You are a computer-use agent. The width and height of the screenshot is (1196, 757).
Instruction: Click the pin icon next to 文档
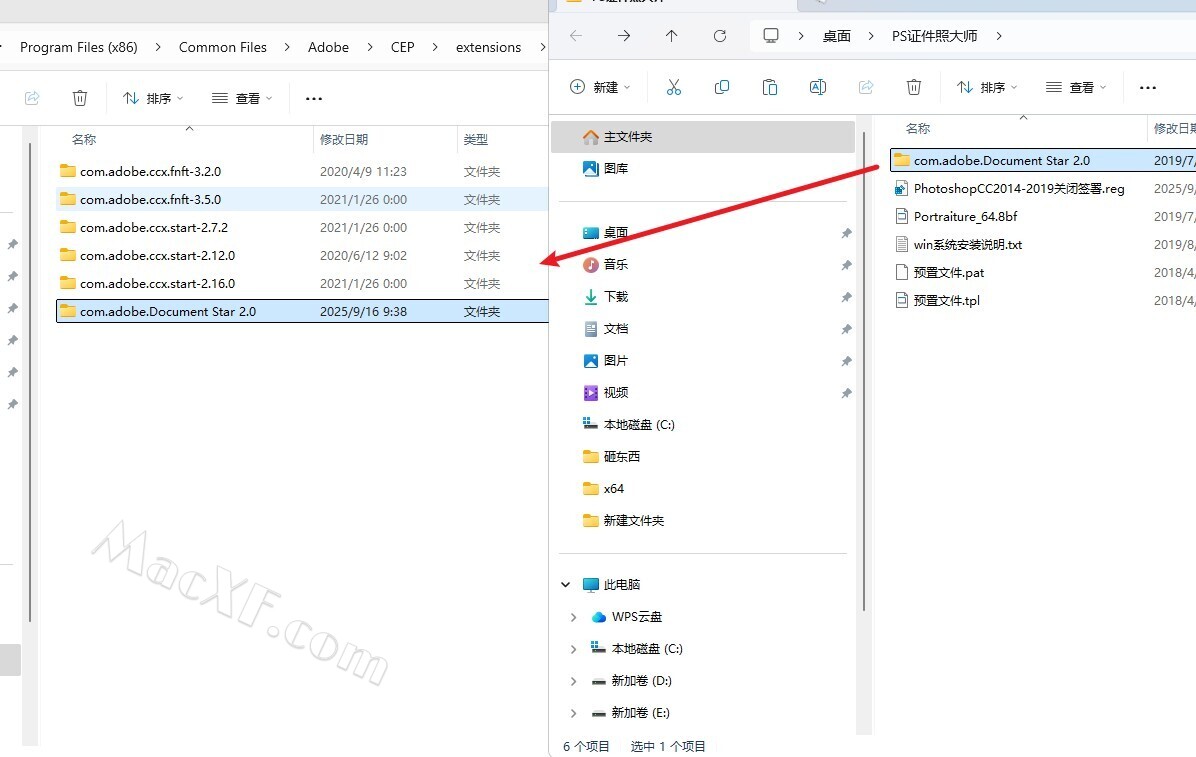click(x=846, y=329)
